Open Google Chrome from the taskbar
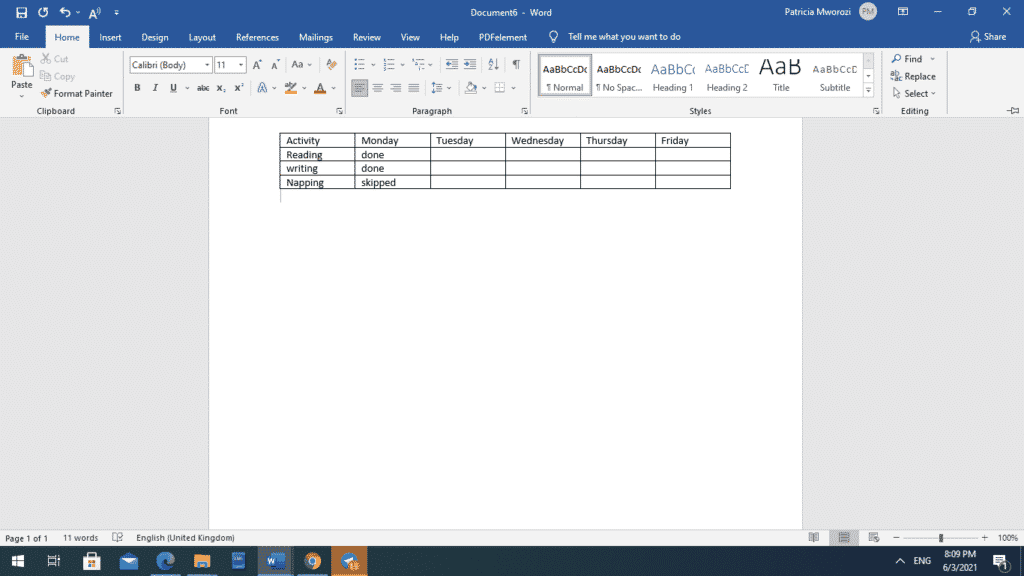 [x=312, y=561]
